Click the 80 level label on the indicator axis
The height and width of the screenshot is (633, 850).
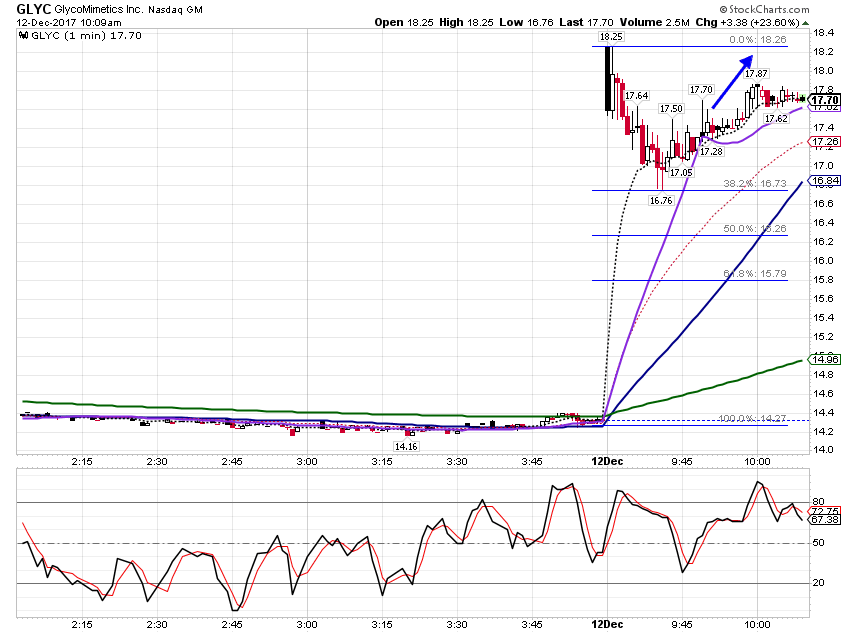(x=819, y=502)
